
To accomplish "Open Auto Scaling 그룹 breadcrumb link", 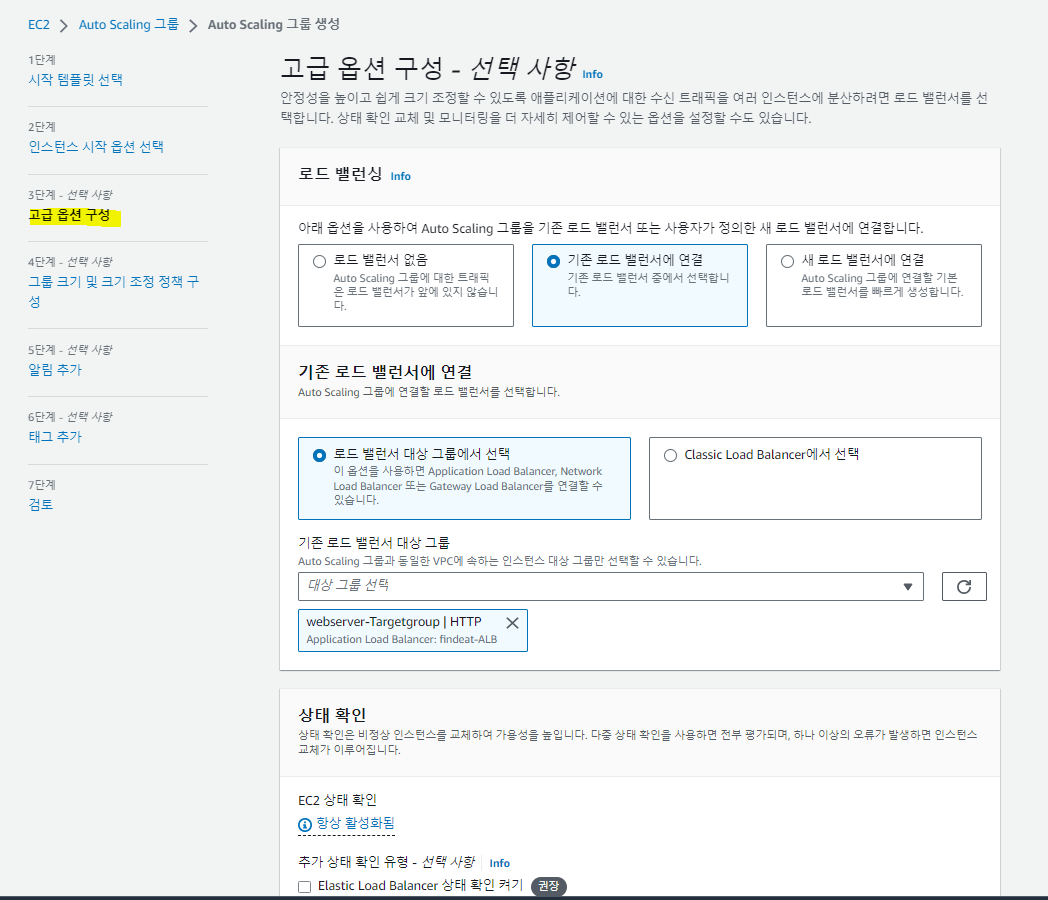I will click(x=129, y=25).
